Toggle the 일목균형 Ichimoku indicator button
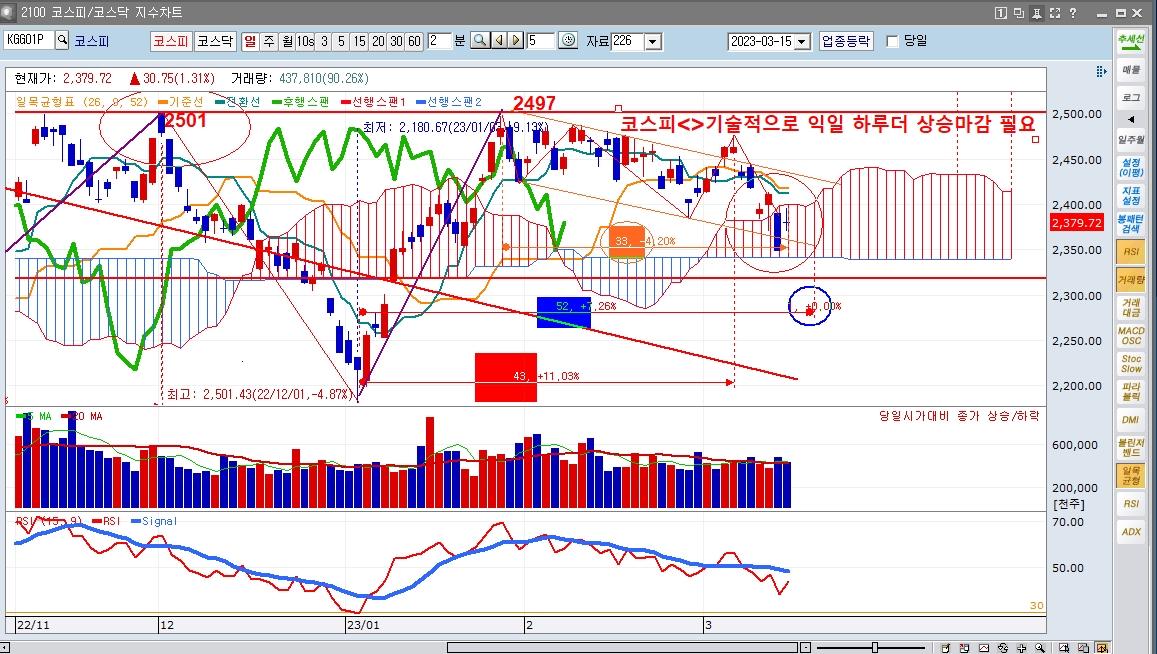Image resolution: width=1157 pixels, height=654 pixels. click(x=1130, y=476)
